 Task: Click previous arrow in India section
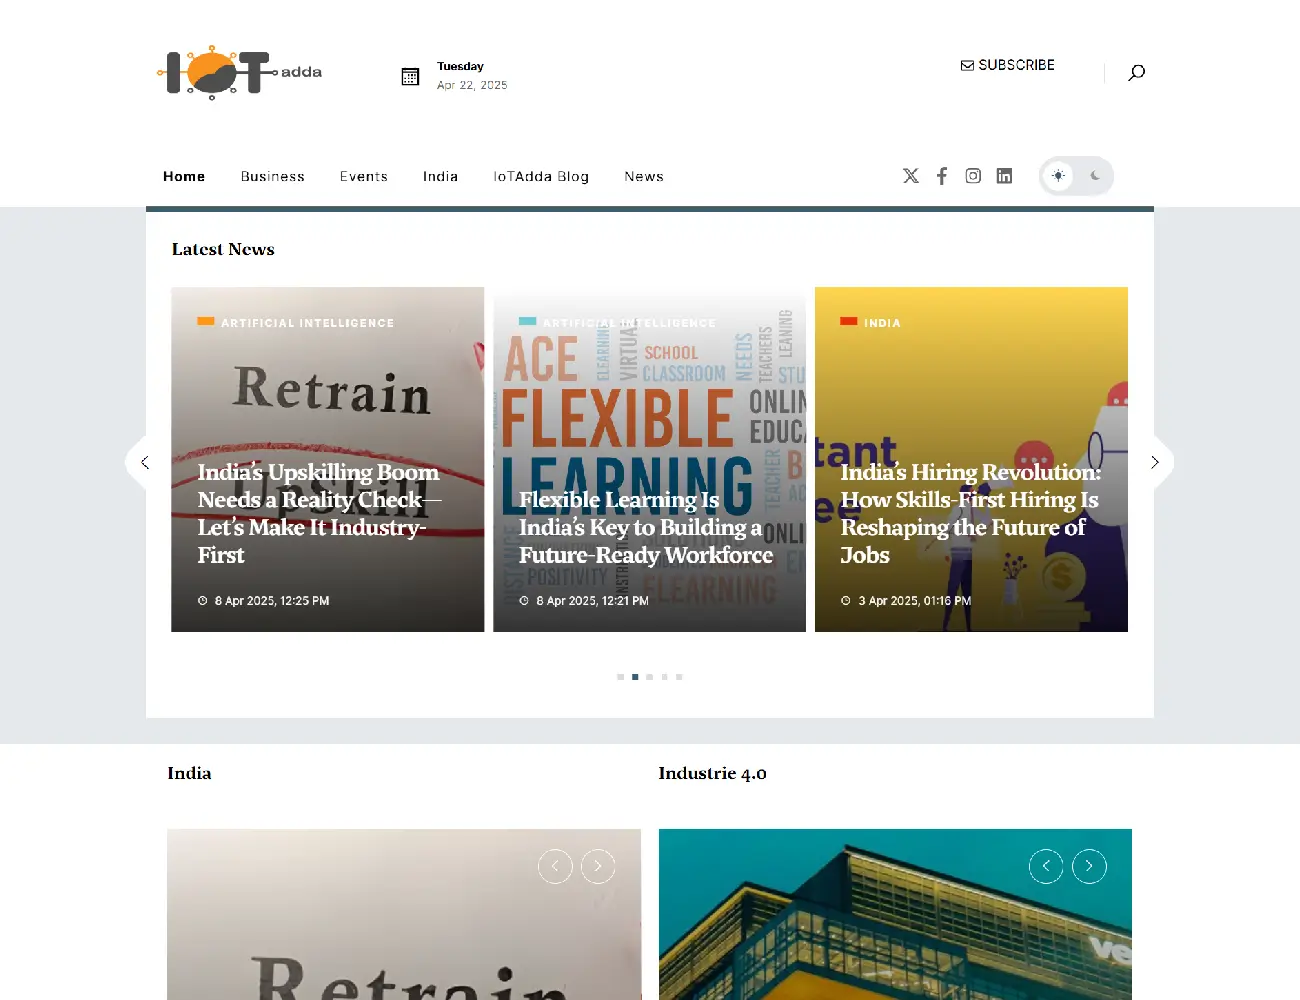click(x=555, y=866)
